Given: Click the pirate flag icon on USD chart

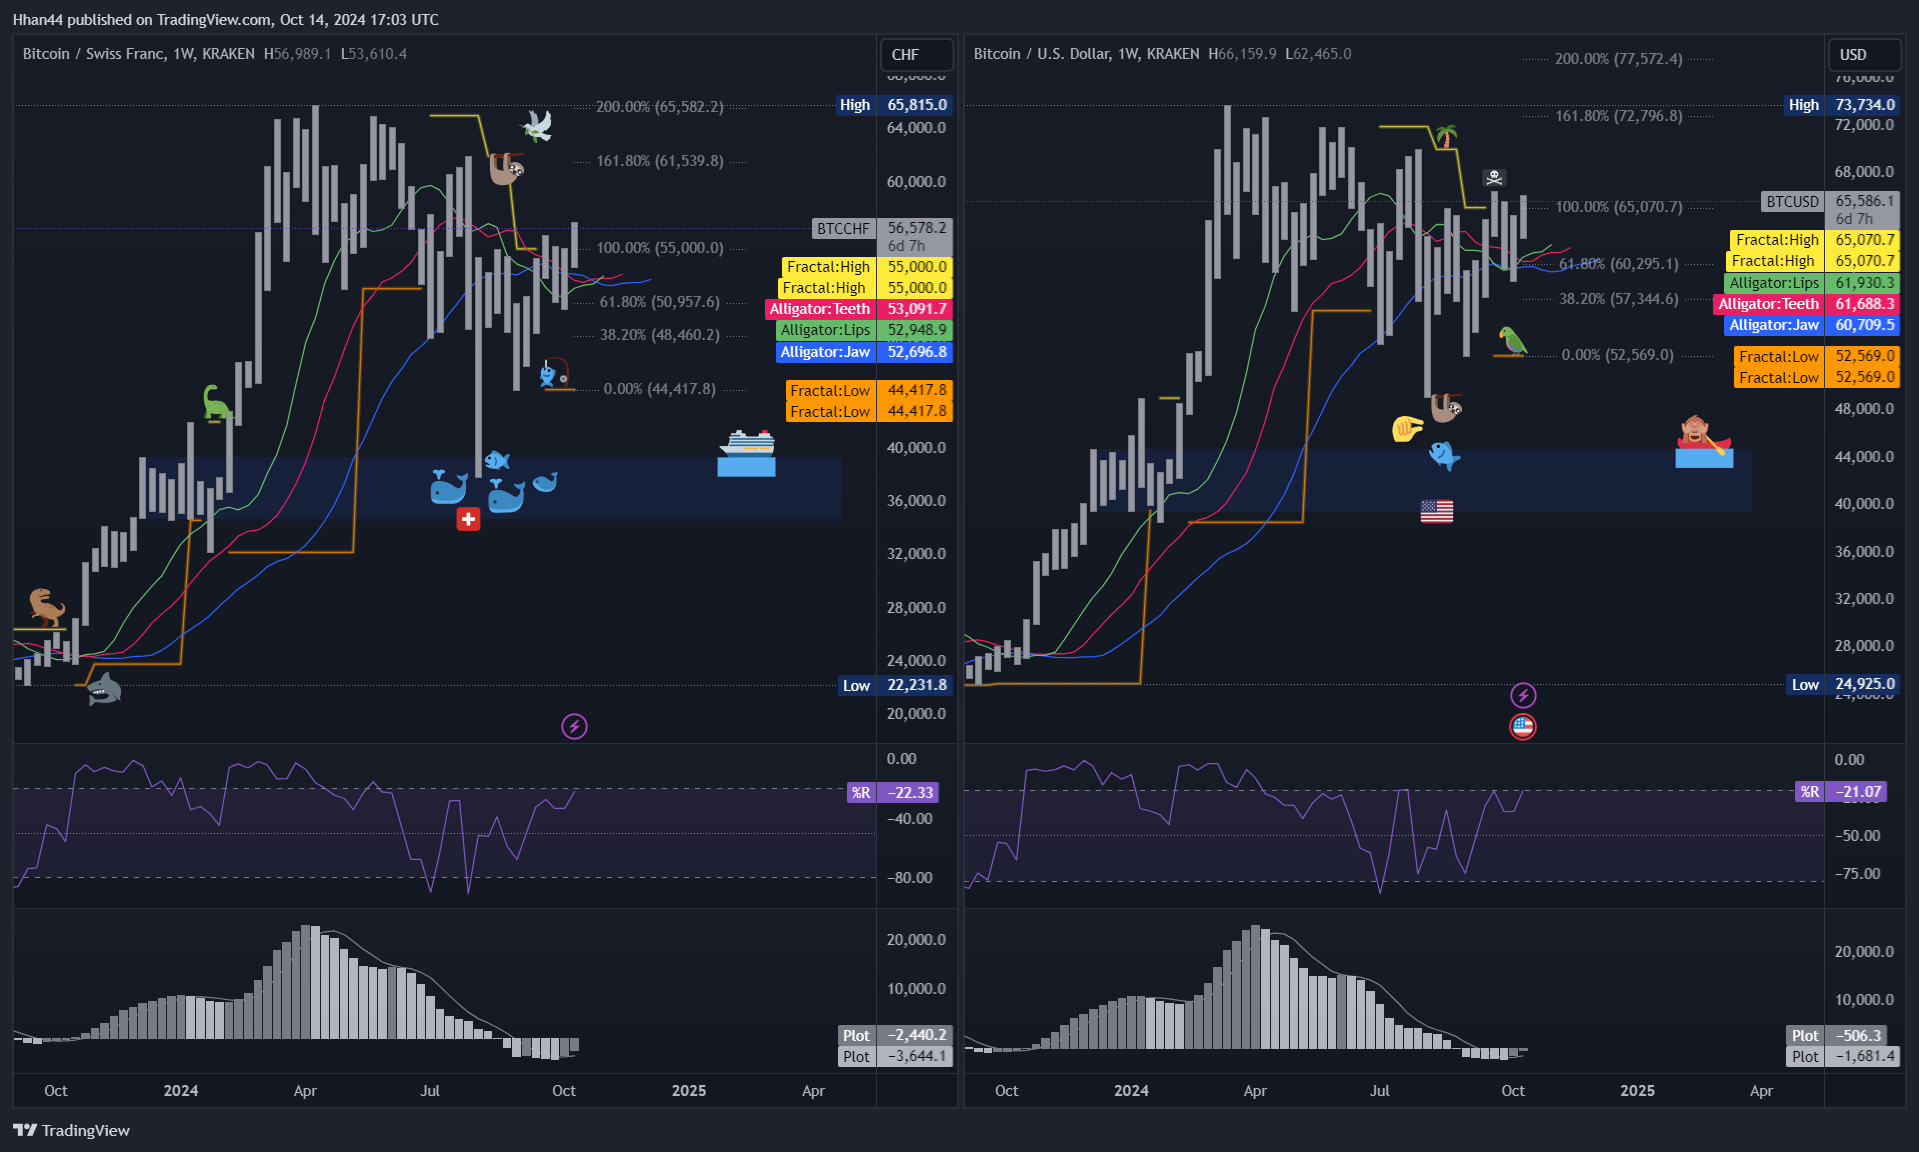Looking at the screenshot, I should (1494, 178).
